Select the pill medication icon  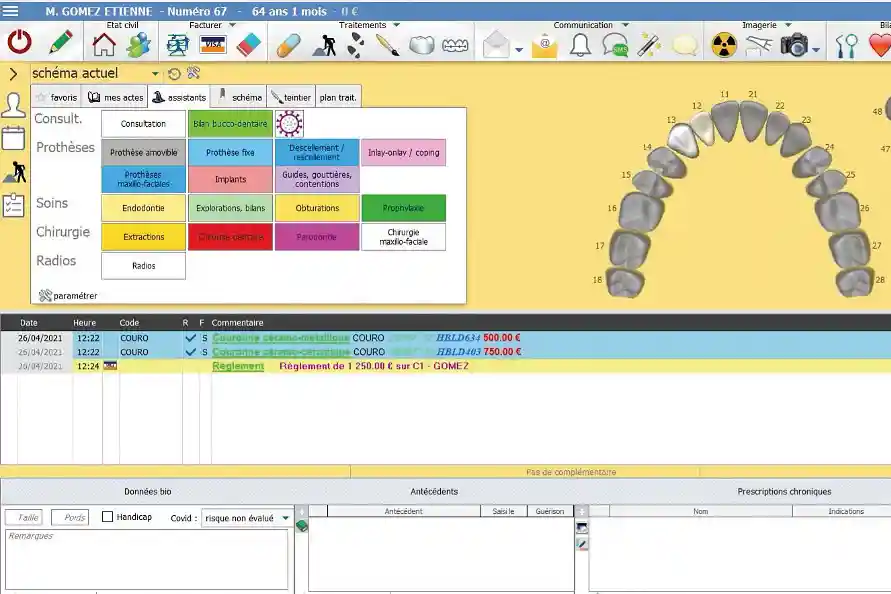(x=288, y=44)
